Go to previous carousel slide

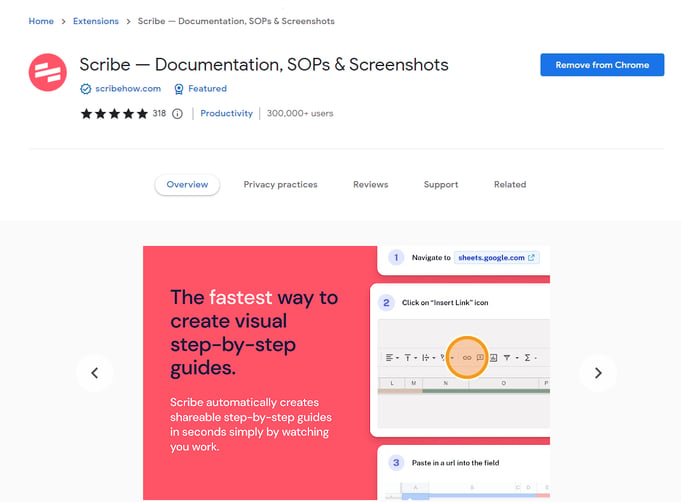[x=95, y=373]
